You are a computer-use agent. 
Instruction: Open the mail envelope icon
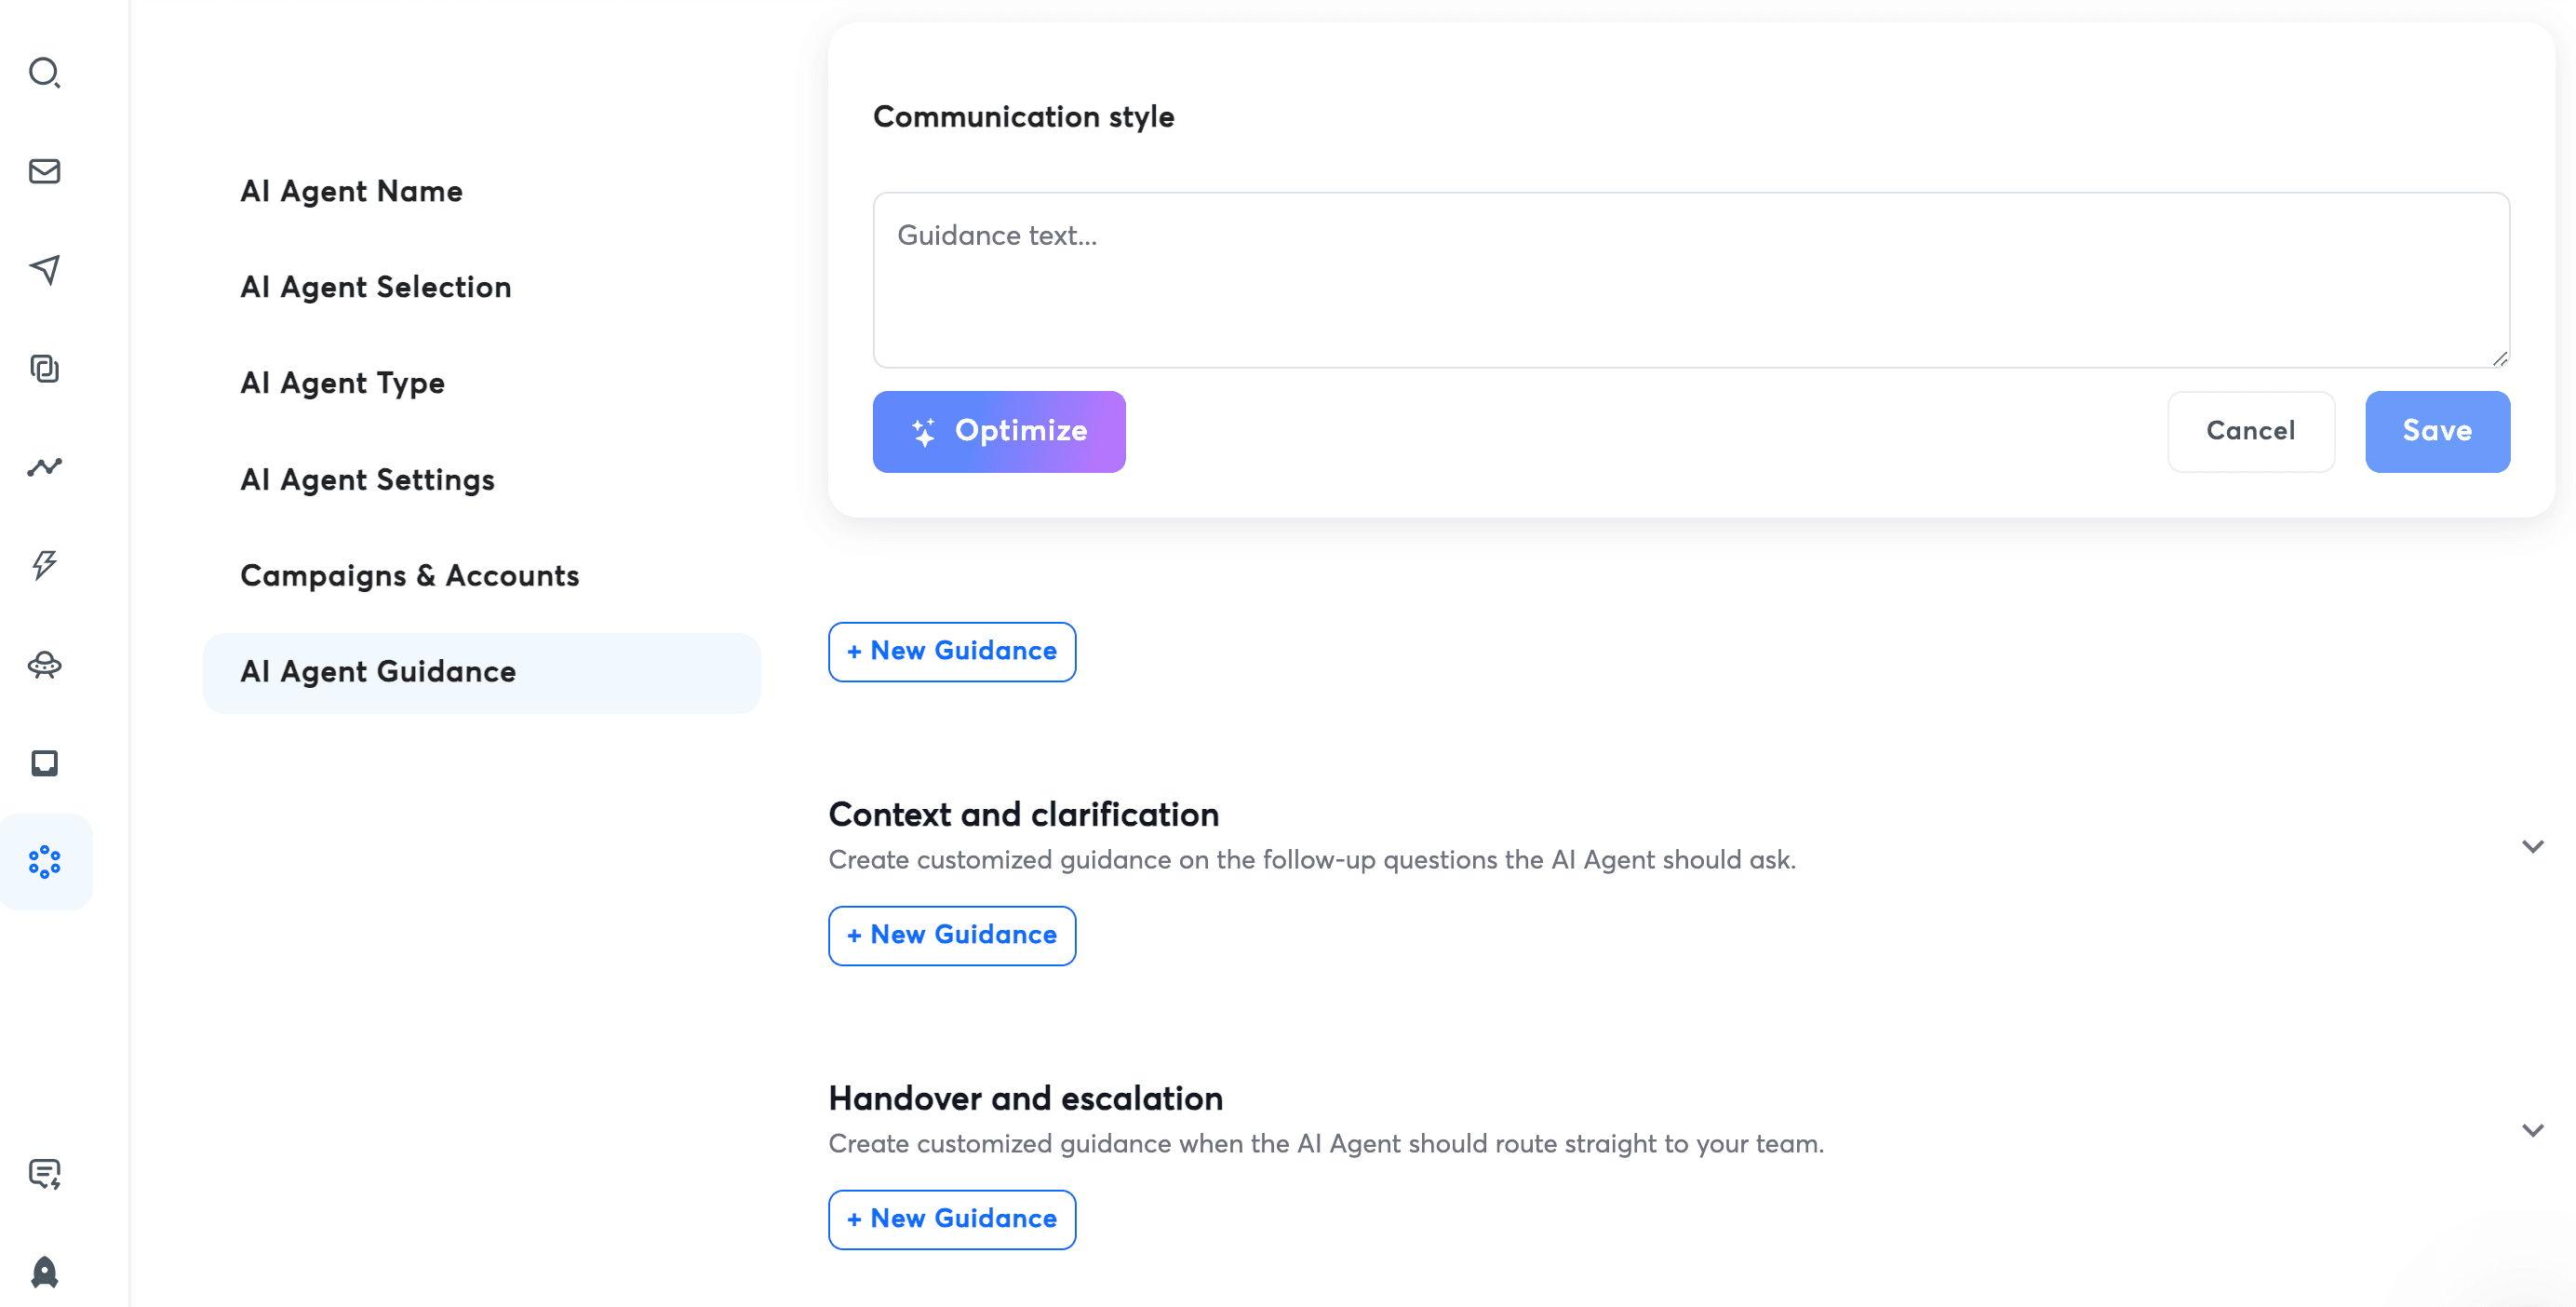44,171
